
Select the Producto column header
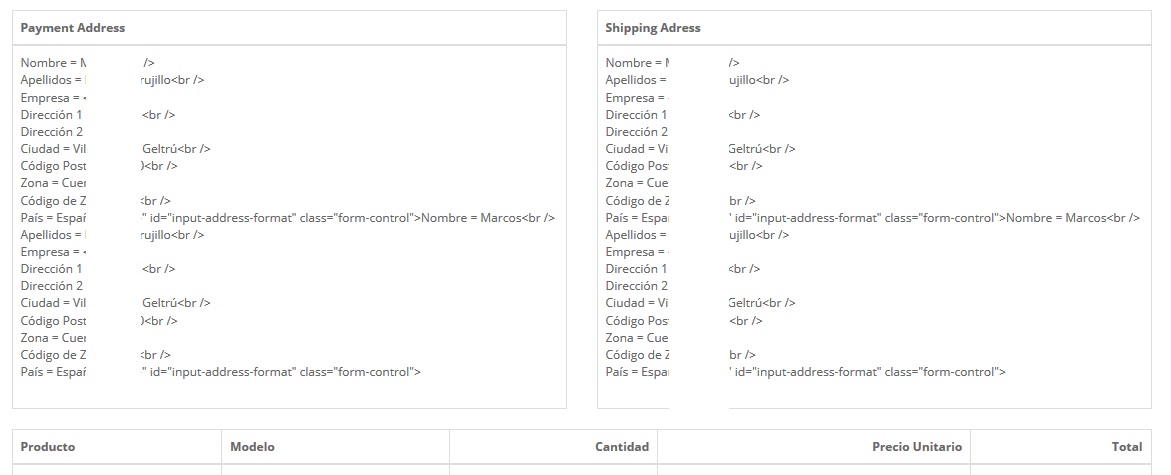(48, 447)
